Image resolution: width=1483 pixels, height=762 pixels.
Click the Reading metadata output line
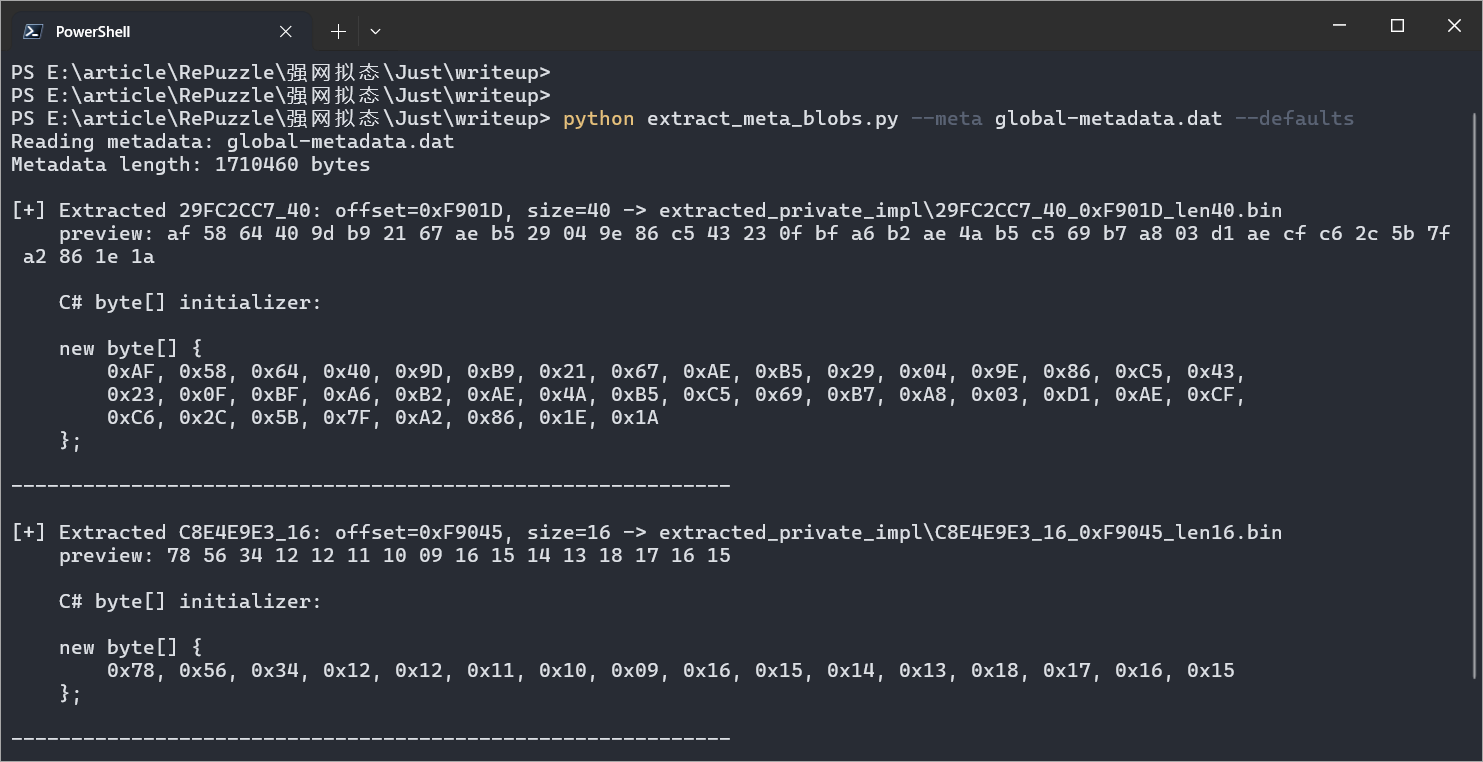232,141
